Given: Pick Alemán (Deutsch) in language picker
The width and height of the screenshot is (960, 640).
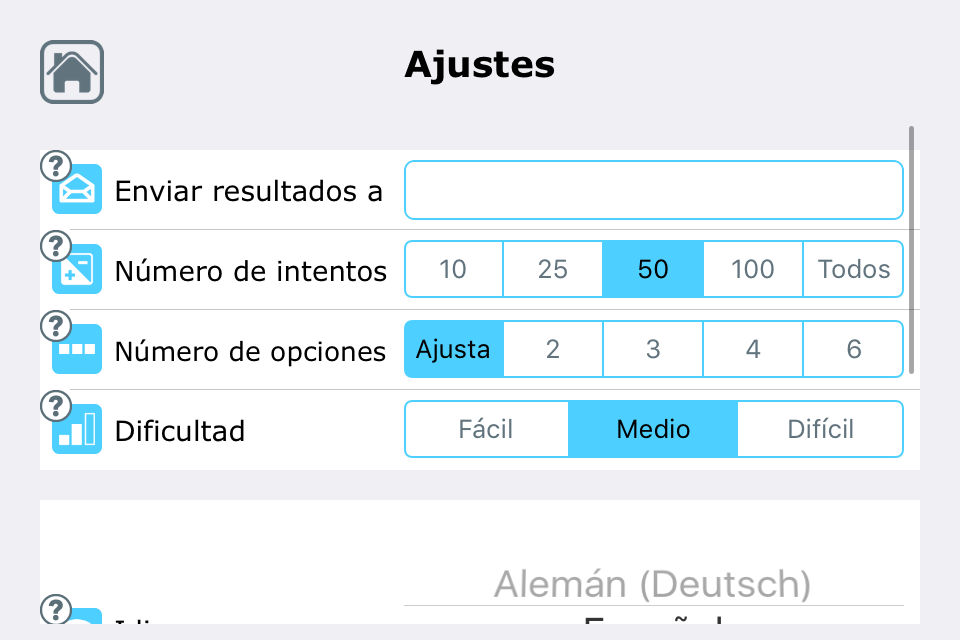Looking at the screenshot, I should coord(653,583).
